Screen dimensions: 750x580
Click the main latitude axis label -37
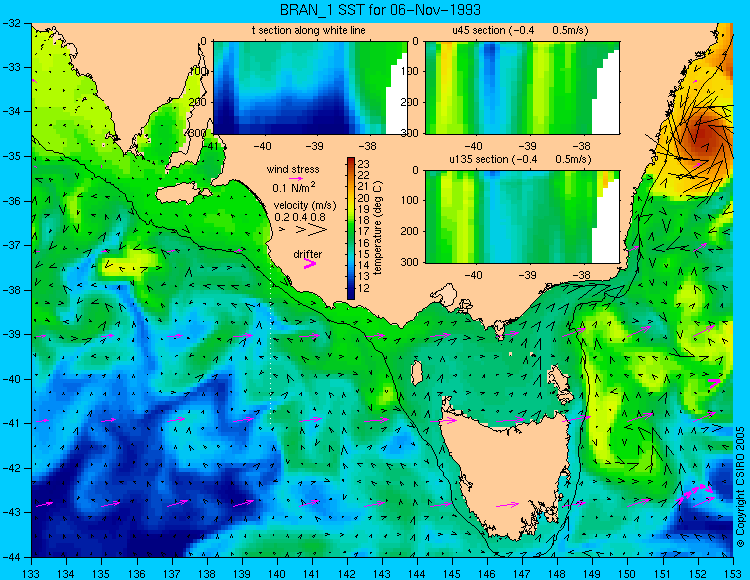point(11,245)
